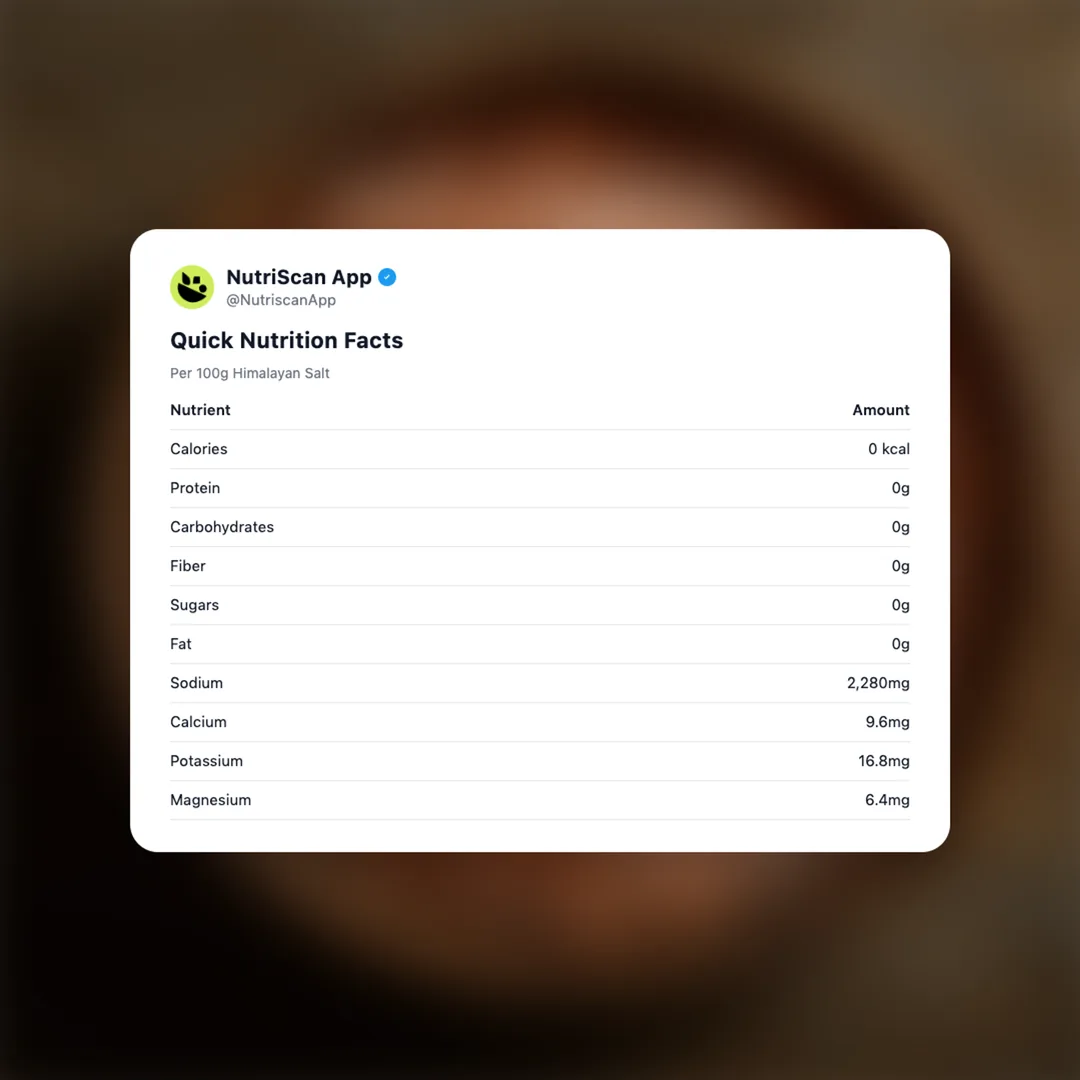Click the 16.8mg potassium value
1080x1080 pixels.
pyautogui.click(x=883, y=761)
